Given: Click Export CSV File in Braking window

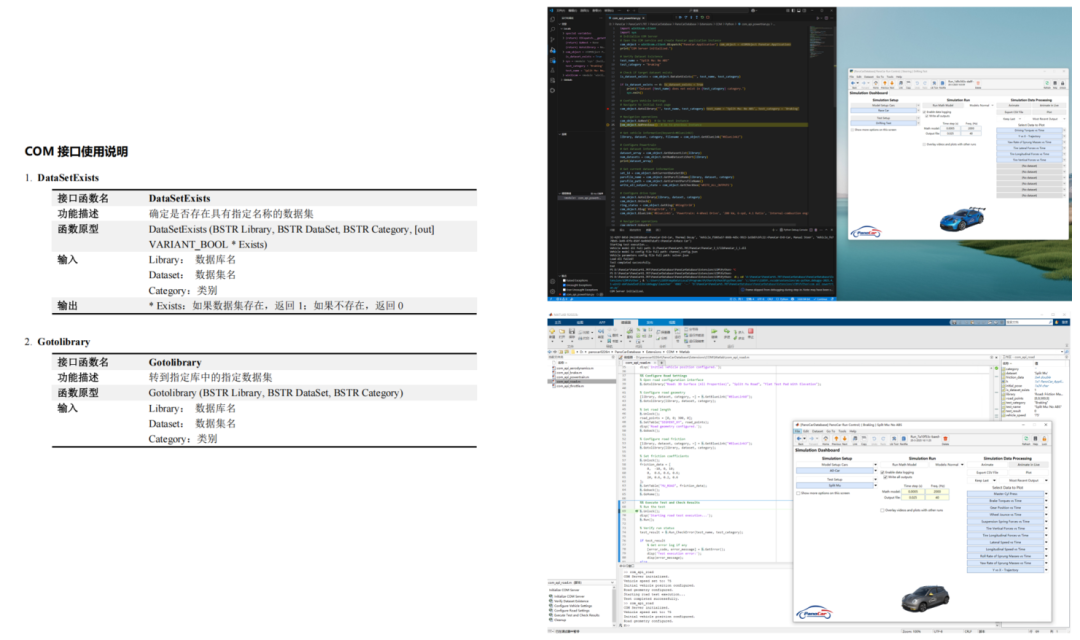Looking at the screenshot, I should point(987,473).
